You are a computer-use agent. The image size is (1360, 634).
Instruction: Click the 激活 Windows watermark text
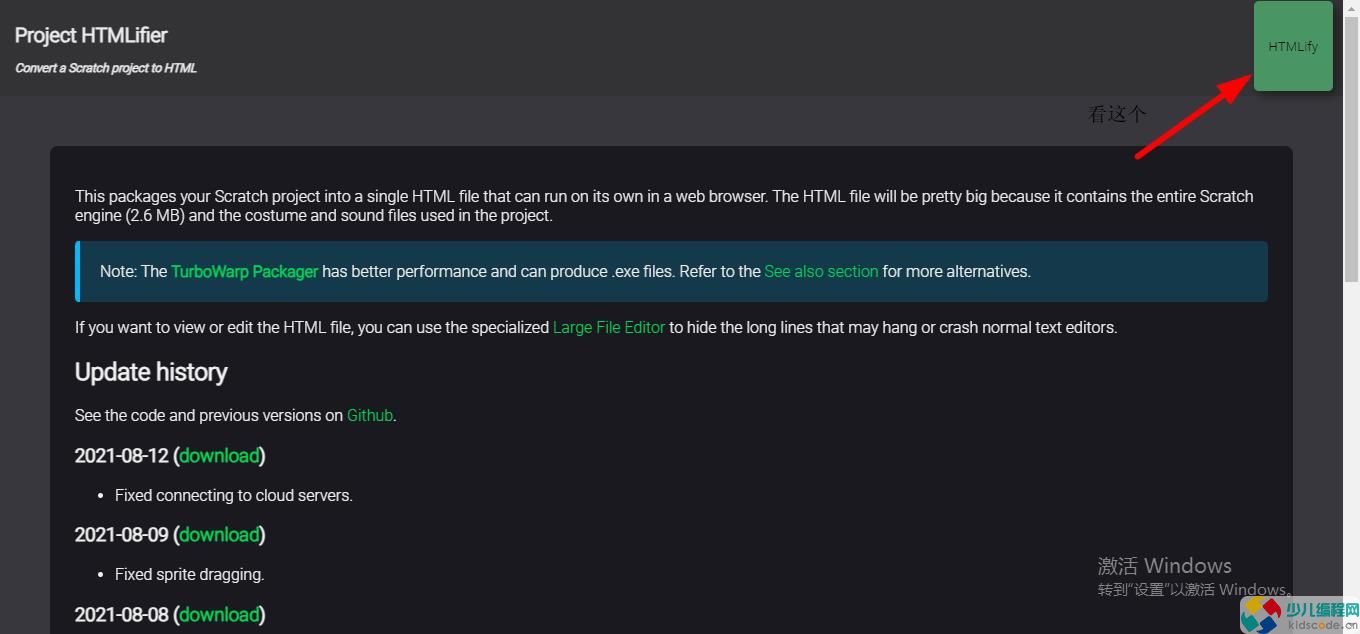pyautogui.click(x=1165, y=565)
